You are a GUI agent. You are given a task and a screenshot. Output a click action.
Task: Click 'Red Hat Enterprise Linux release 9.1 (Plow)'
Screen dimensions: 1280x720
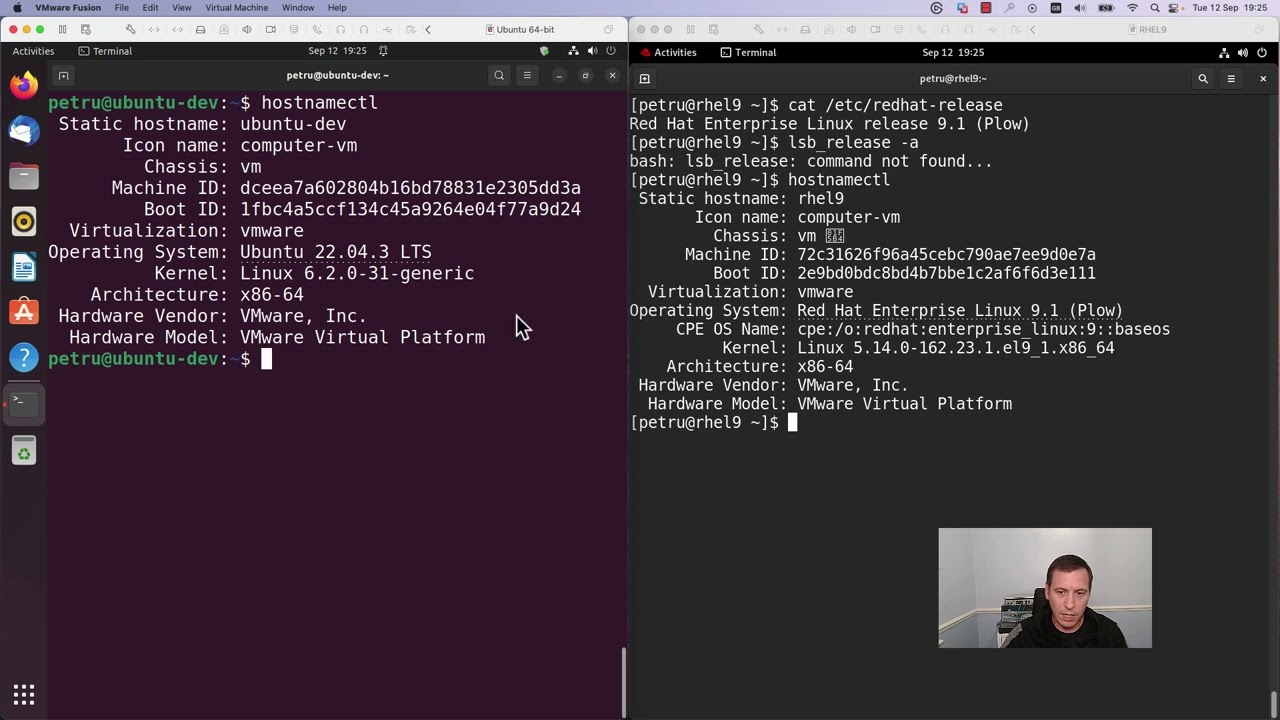(x=829, y=124)
